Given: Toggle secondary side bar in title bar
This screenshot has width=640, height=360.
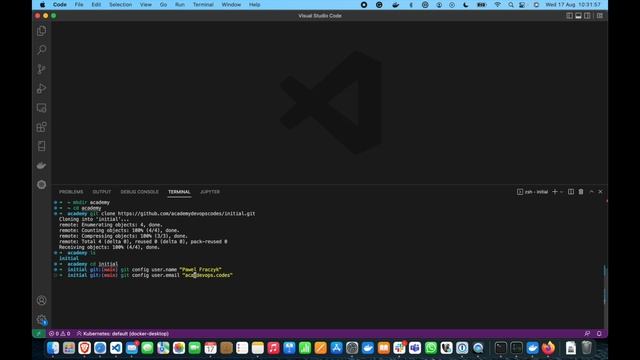Looking at the screenshot, I should (587, 16).
